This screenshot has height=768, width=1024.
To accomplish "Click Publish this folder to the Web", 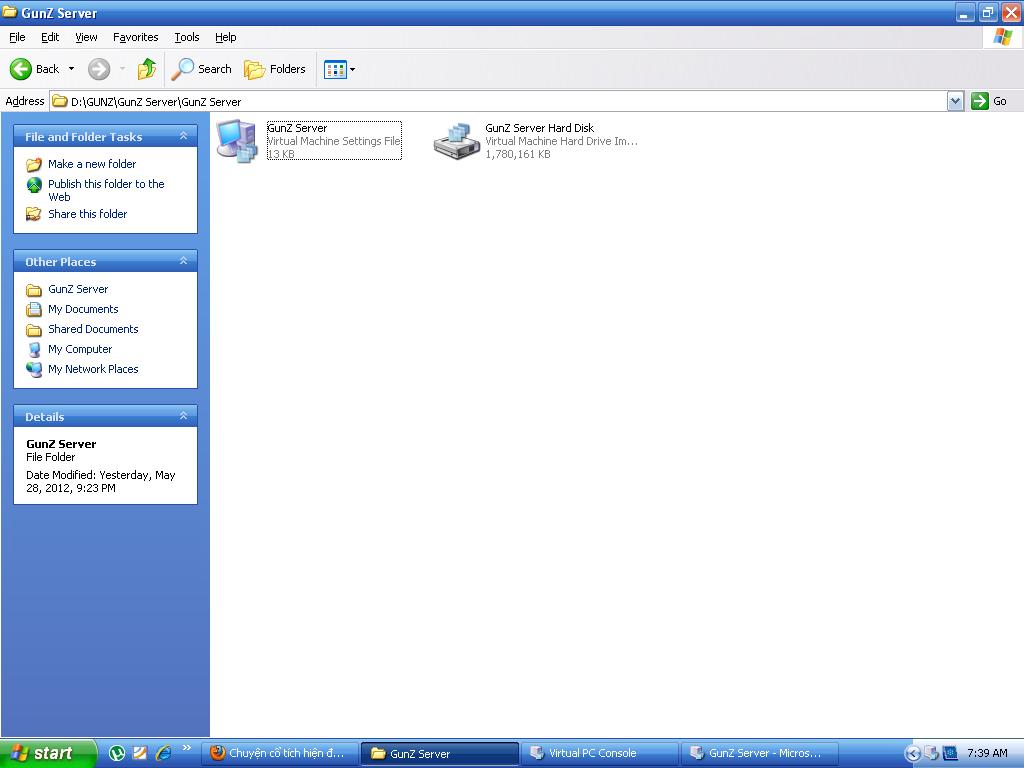I will coord(106,190).
